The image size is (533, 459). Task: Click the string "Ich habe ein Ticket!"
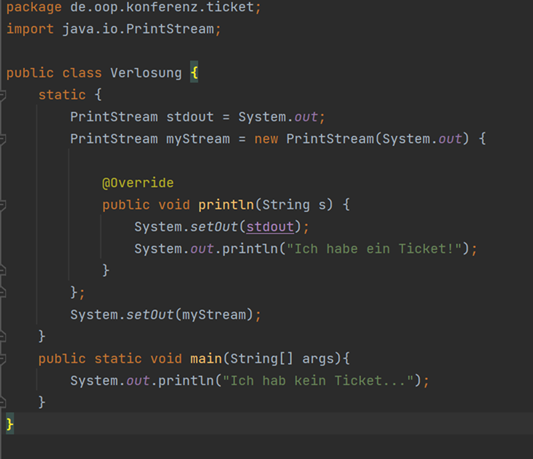pyautogui.click(x=374, y=249)
